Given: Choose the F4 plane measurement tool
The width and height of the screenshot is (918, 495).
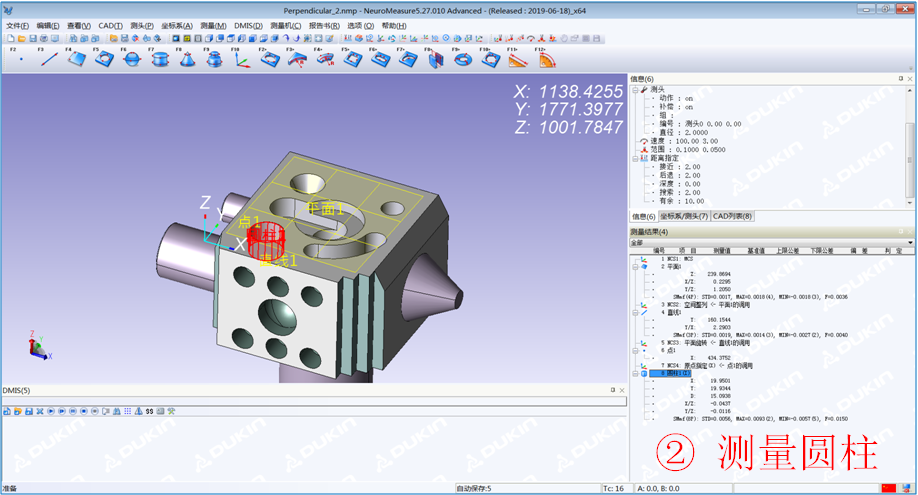Looking at the screenshot, I should 76,60.
